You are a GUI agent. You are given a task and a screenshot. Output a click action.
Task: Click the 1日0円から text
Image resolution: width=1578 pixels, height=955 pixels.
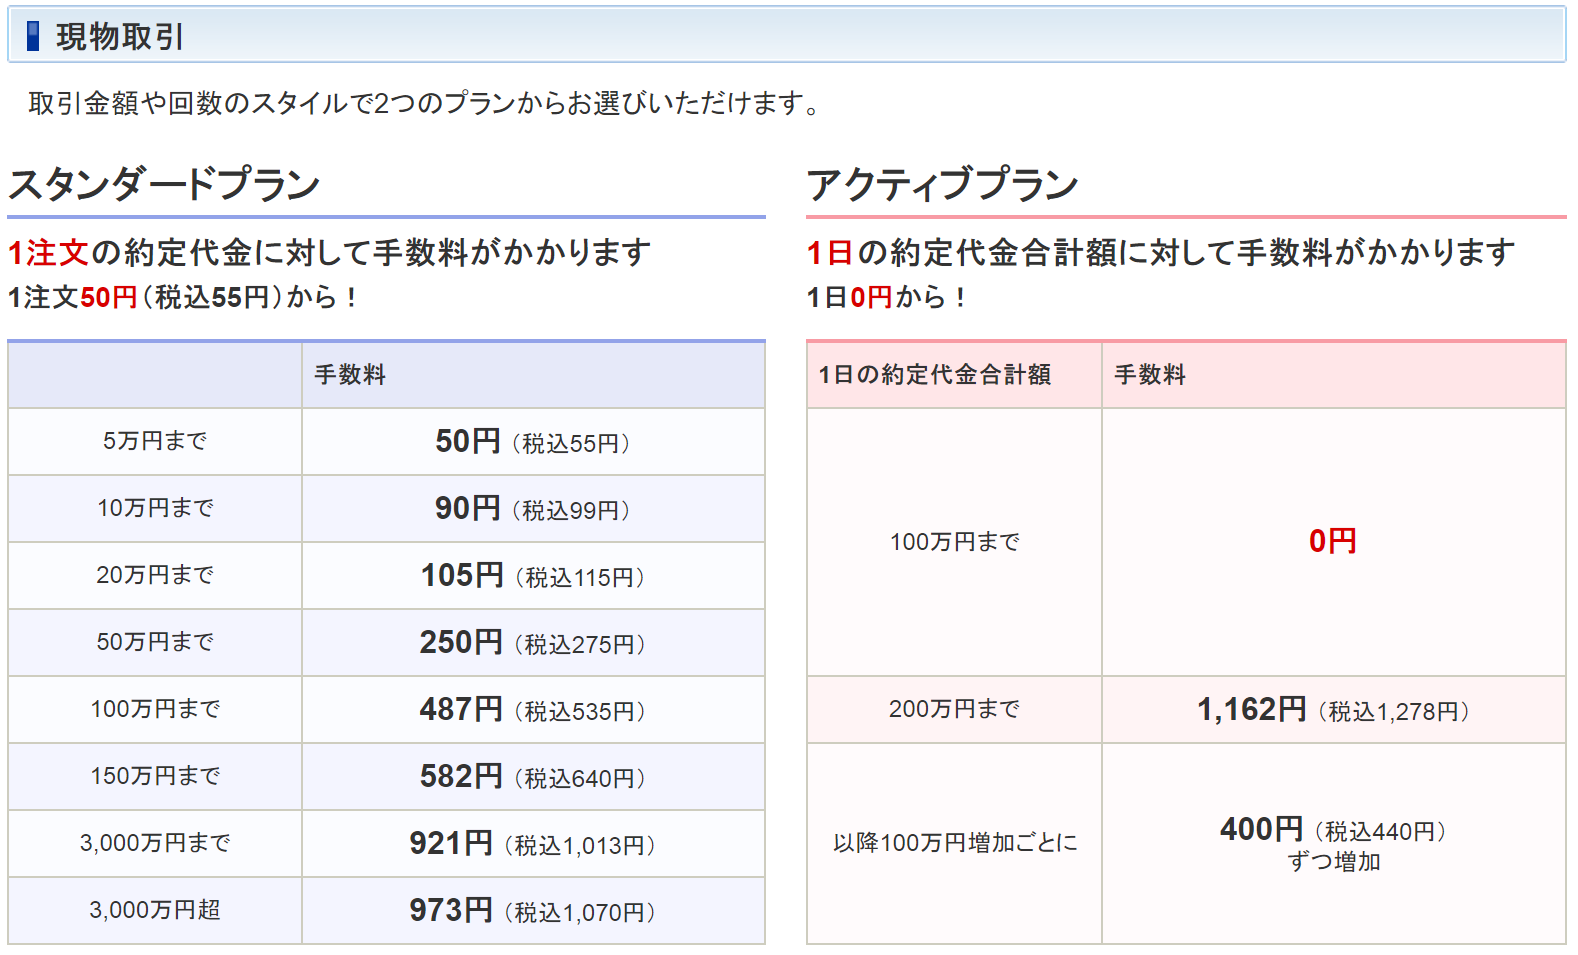(x=886, y=297)
